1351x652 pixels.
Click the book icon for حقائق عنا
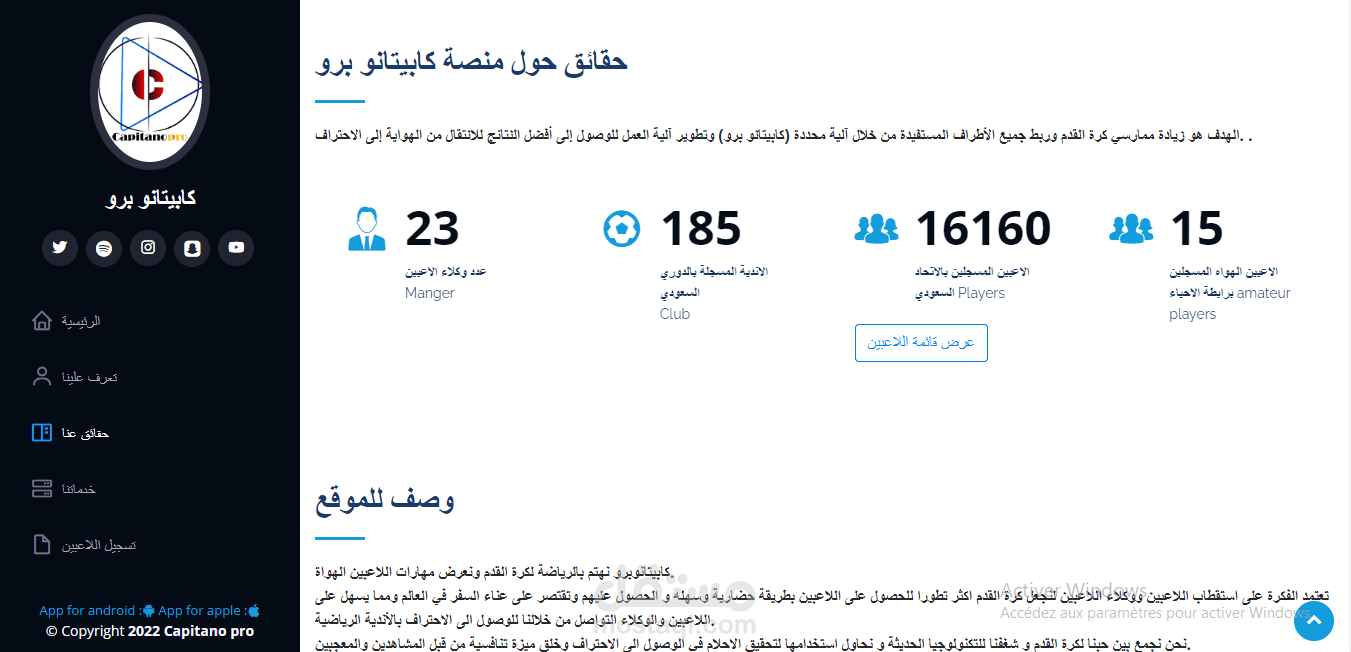[x=42, y=433]
